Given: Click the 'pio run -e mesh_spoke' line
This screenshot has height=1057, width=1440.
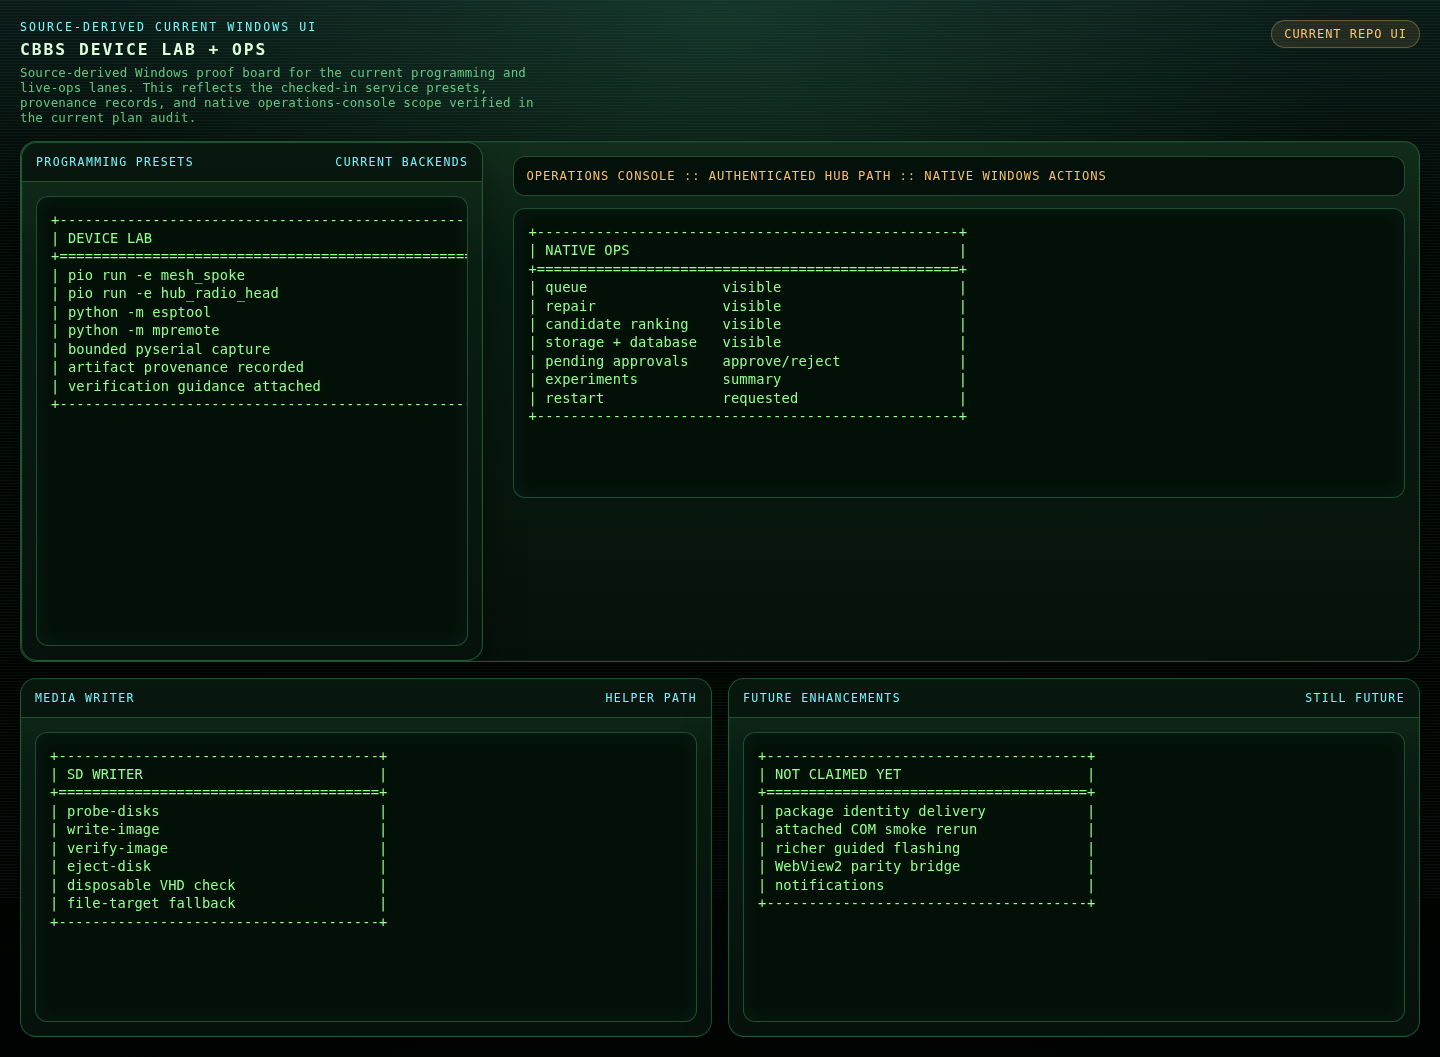Looking at the screenshot, I should coord(156,275).
